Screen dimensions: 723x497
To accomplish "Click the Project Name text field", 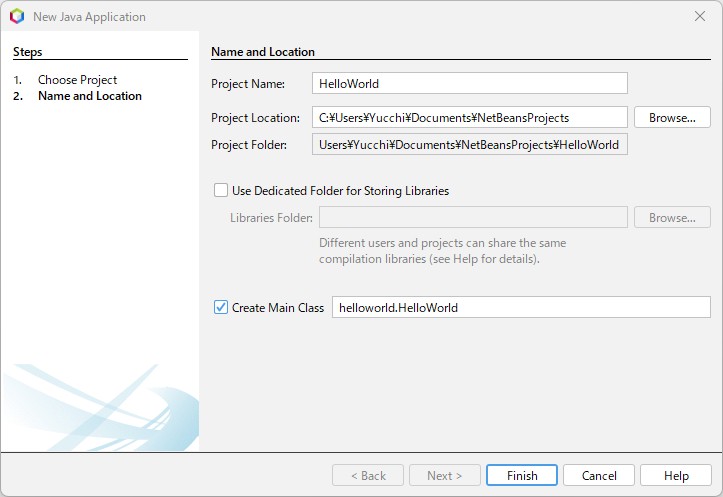I will click(469, 84).
